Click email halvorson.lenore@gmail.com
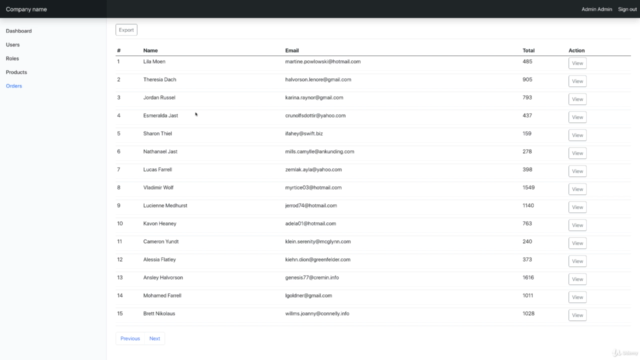The width and height of the screenshot is (640, 360). click(318, 80)
